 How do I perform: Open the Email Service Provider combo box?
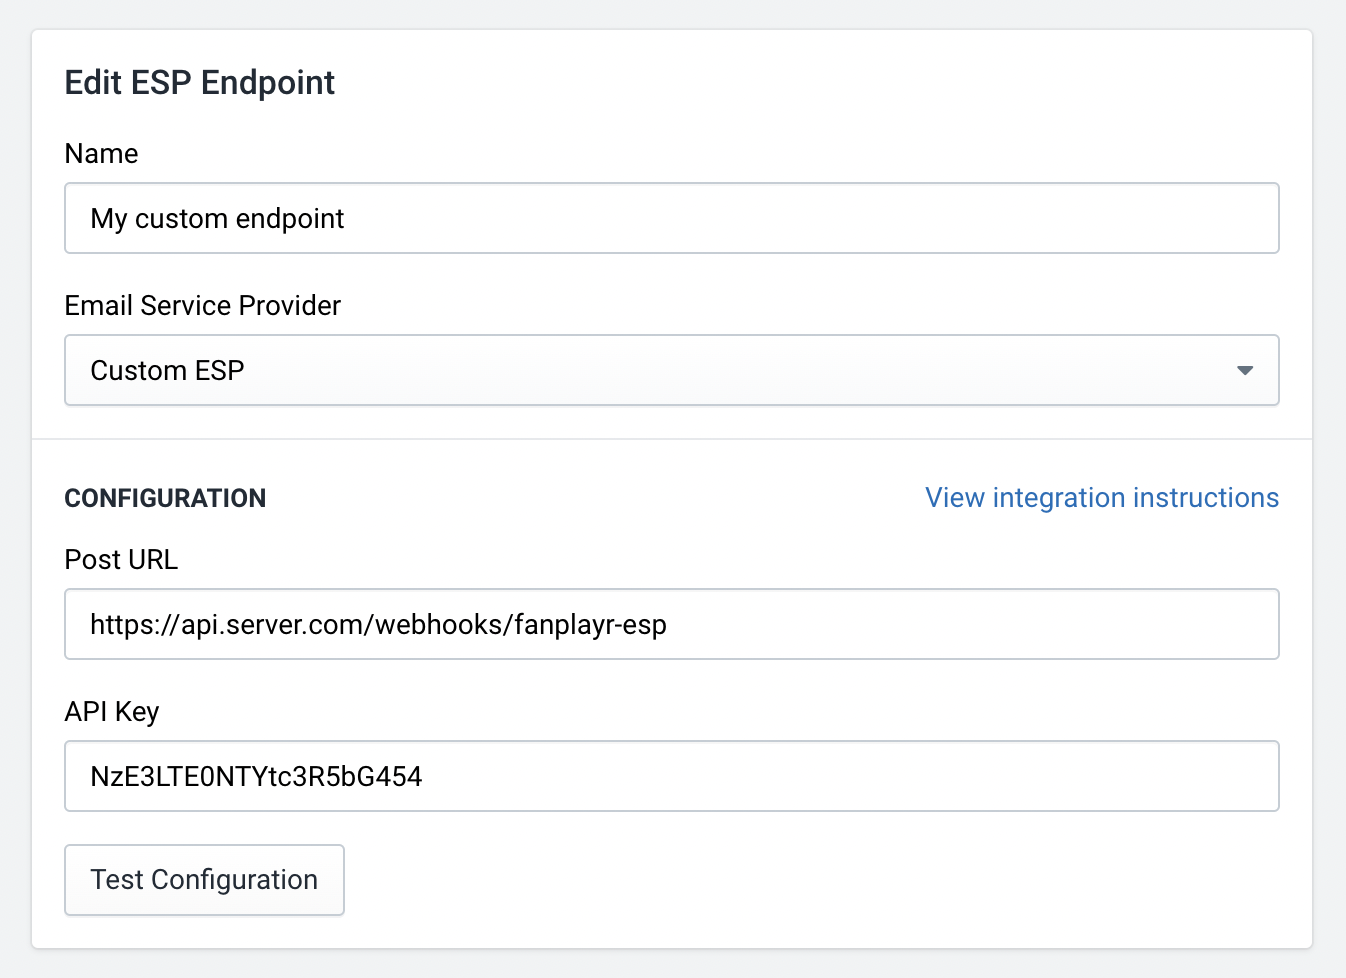point(672,370)
